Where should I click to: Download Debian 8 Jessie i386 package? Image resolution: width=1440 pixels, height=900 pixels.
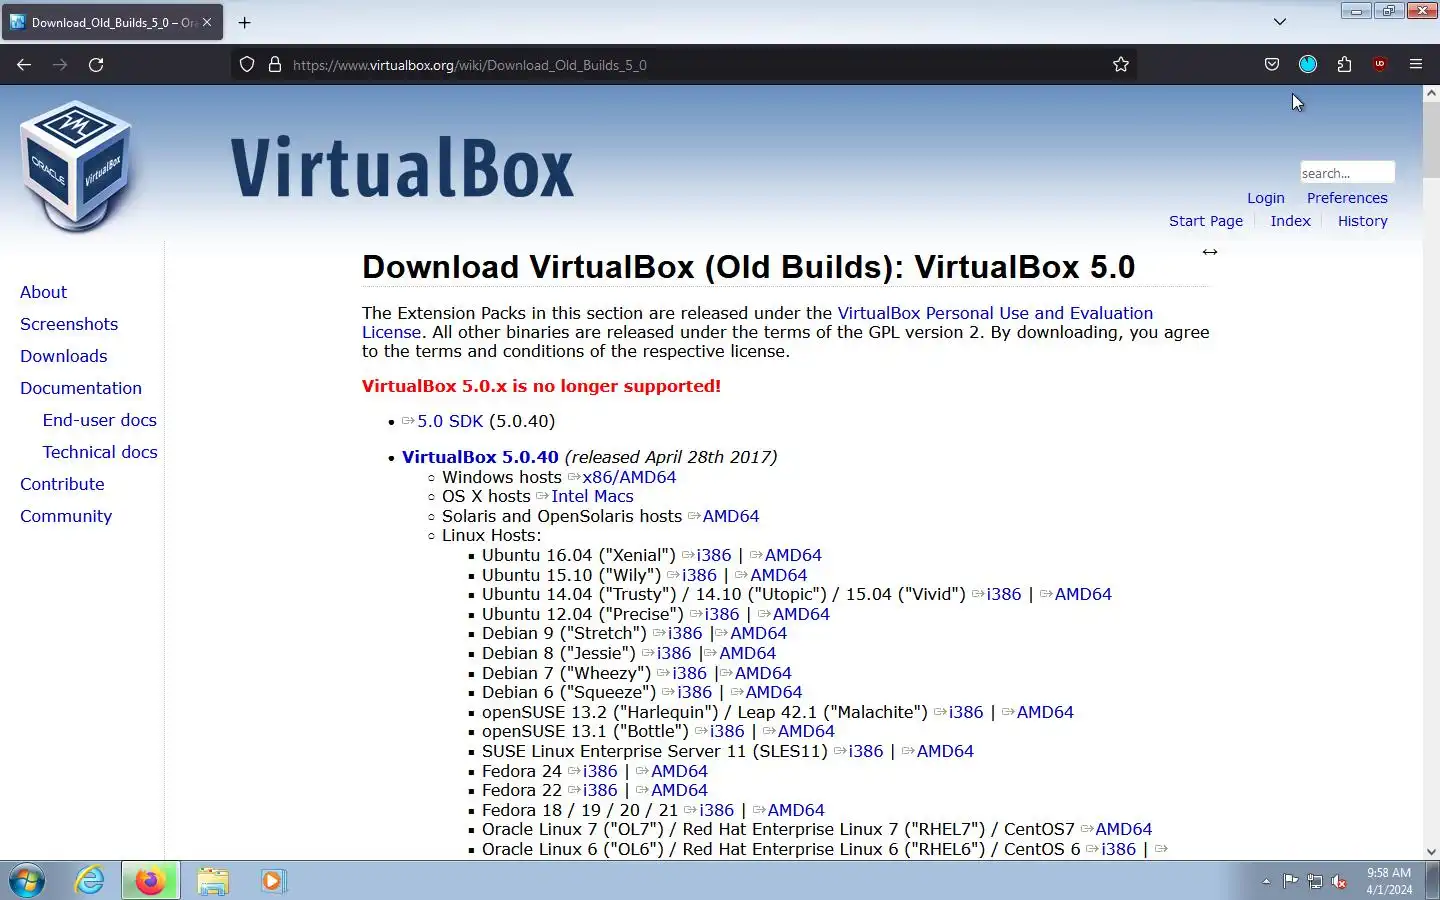point(674,653)
